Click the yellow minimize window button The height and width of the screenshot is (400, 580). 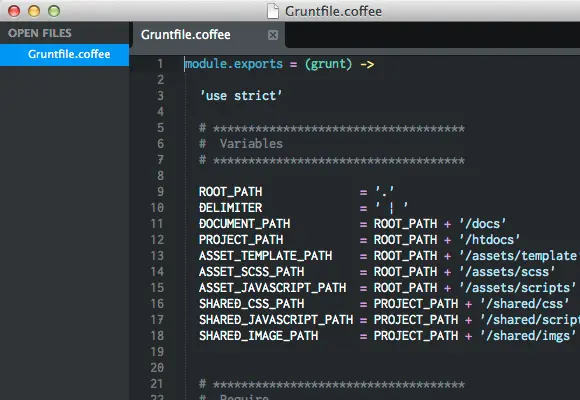(34, 11)
